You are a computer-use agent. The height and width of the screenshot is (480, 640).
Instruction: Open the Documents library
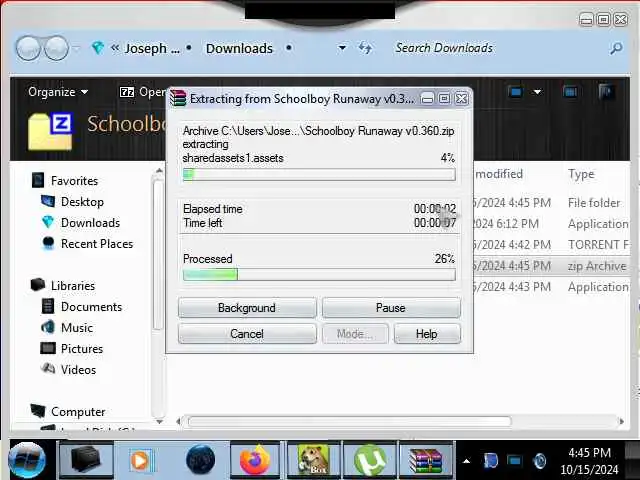point(91,307)
